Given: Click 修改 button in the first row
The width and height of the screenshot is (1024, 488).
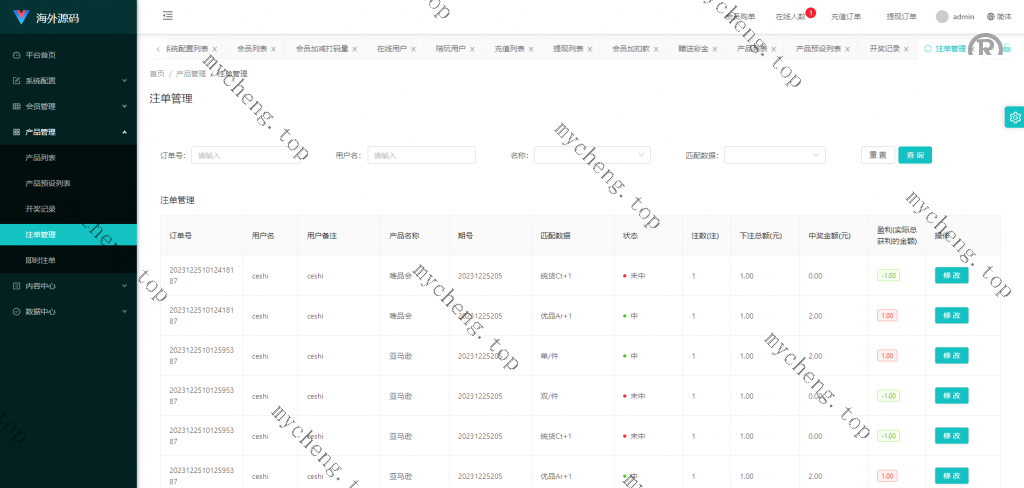Looking at the screenshot, I should (951, 276).
